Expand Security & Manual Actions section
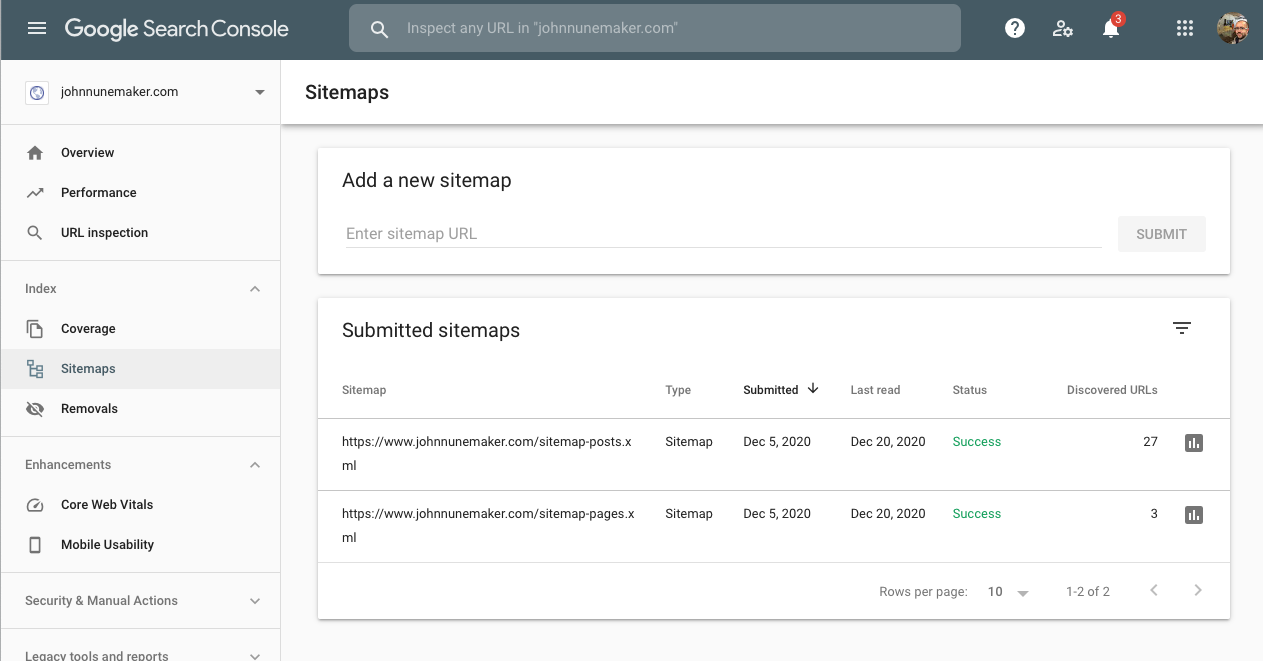This screenshot has width=1263, height=661. tap(255, 601)
